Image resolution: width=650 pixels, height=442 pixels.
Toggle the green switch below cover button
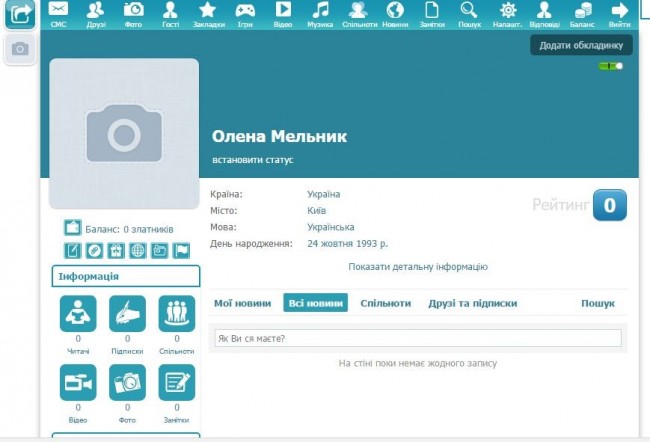coord(610,66)
